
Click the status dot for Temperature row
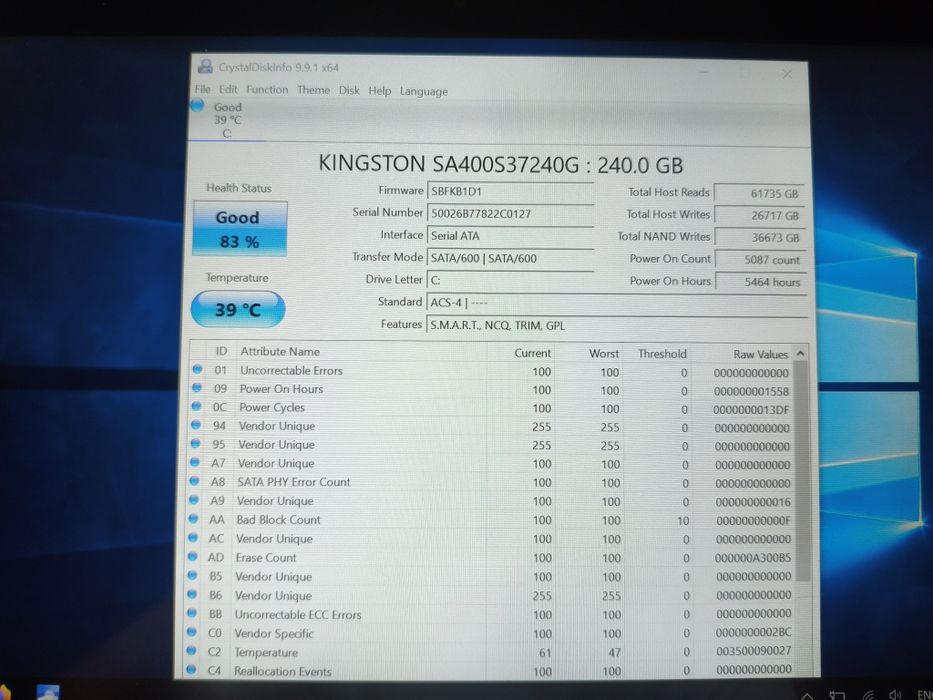point(190,651)
